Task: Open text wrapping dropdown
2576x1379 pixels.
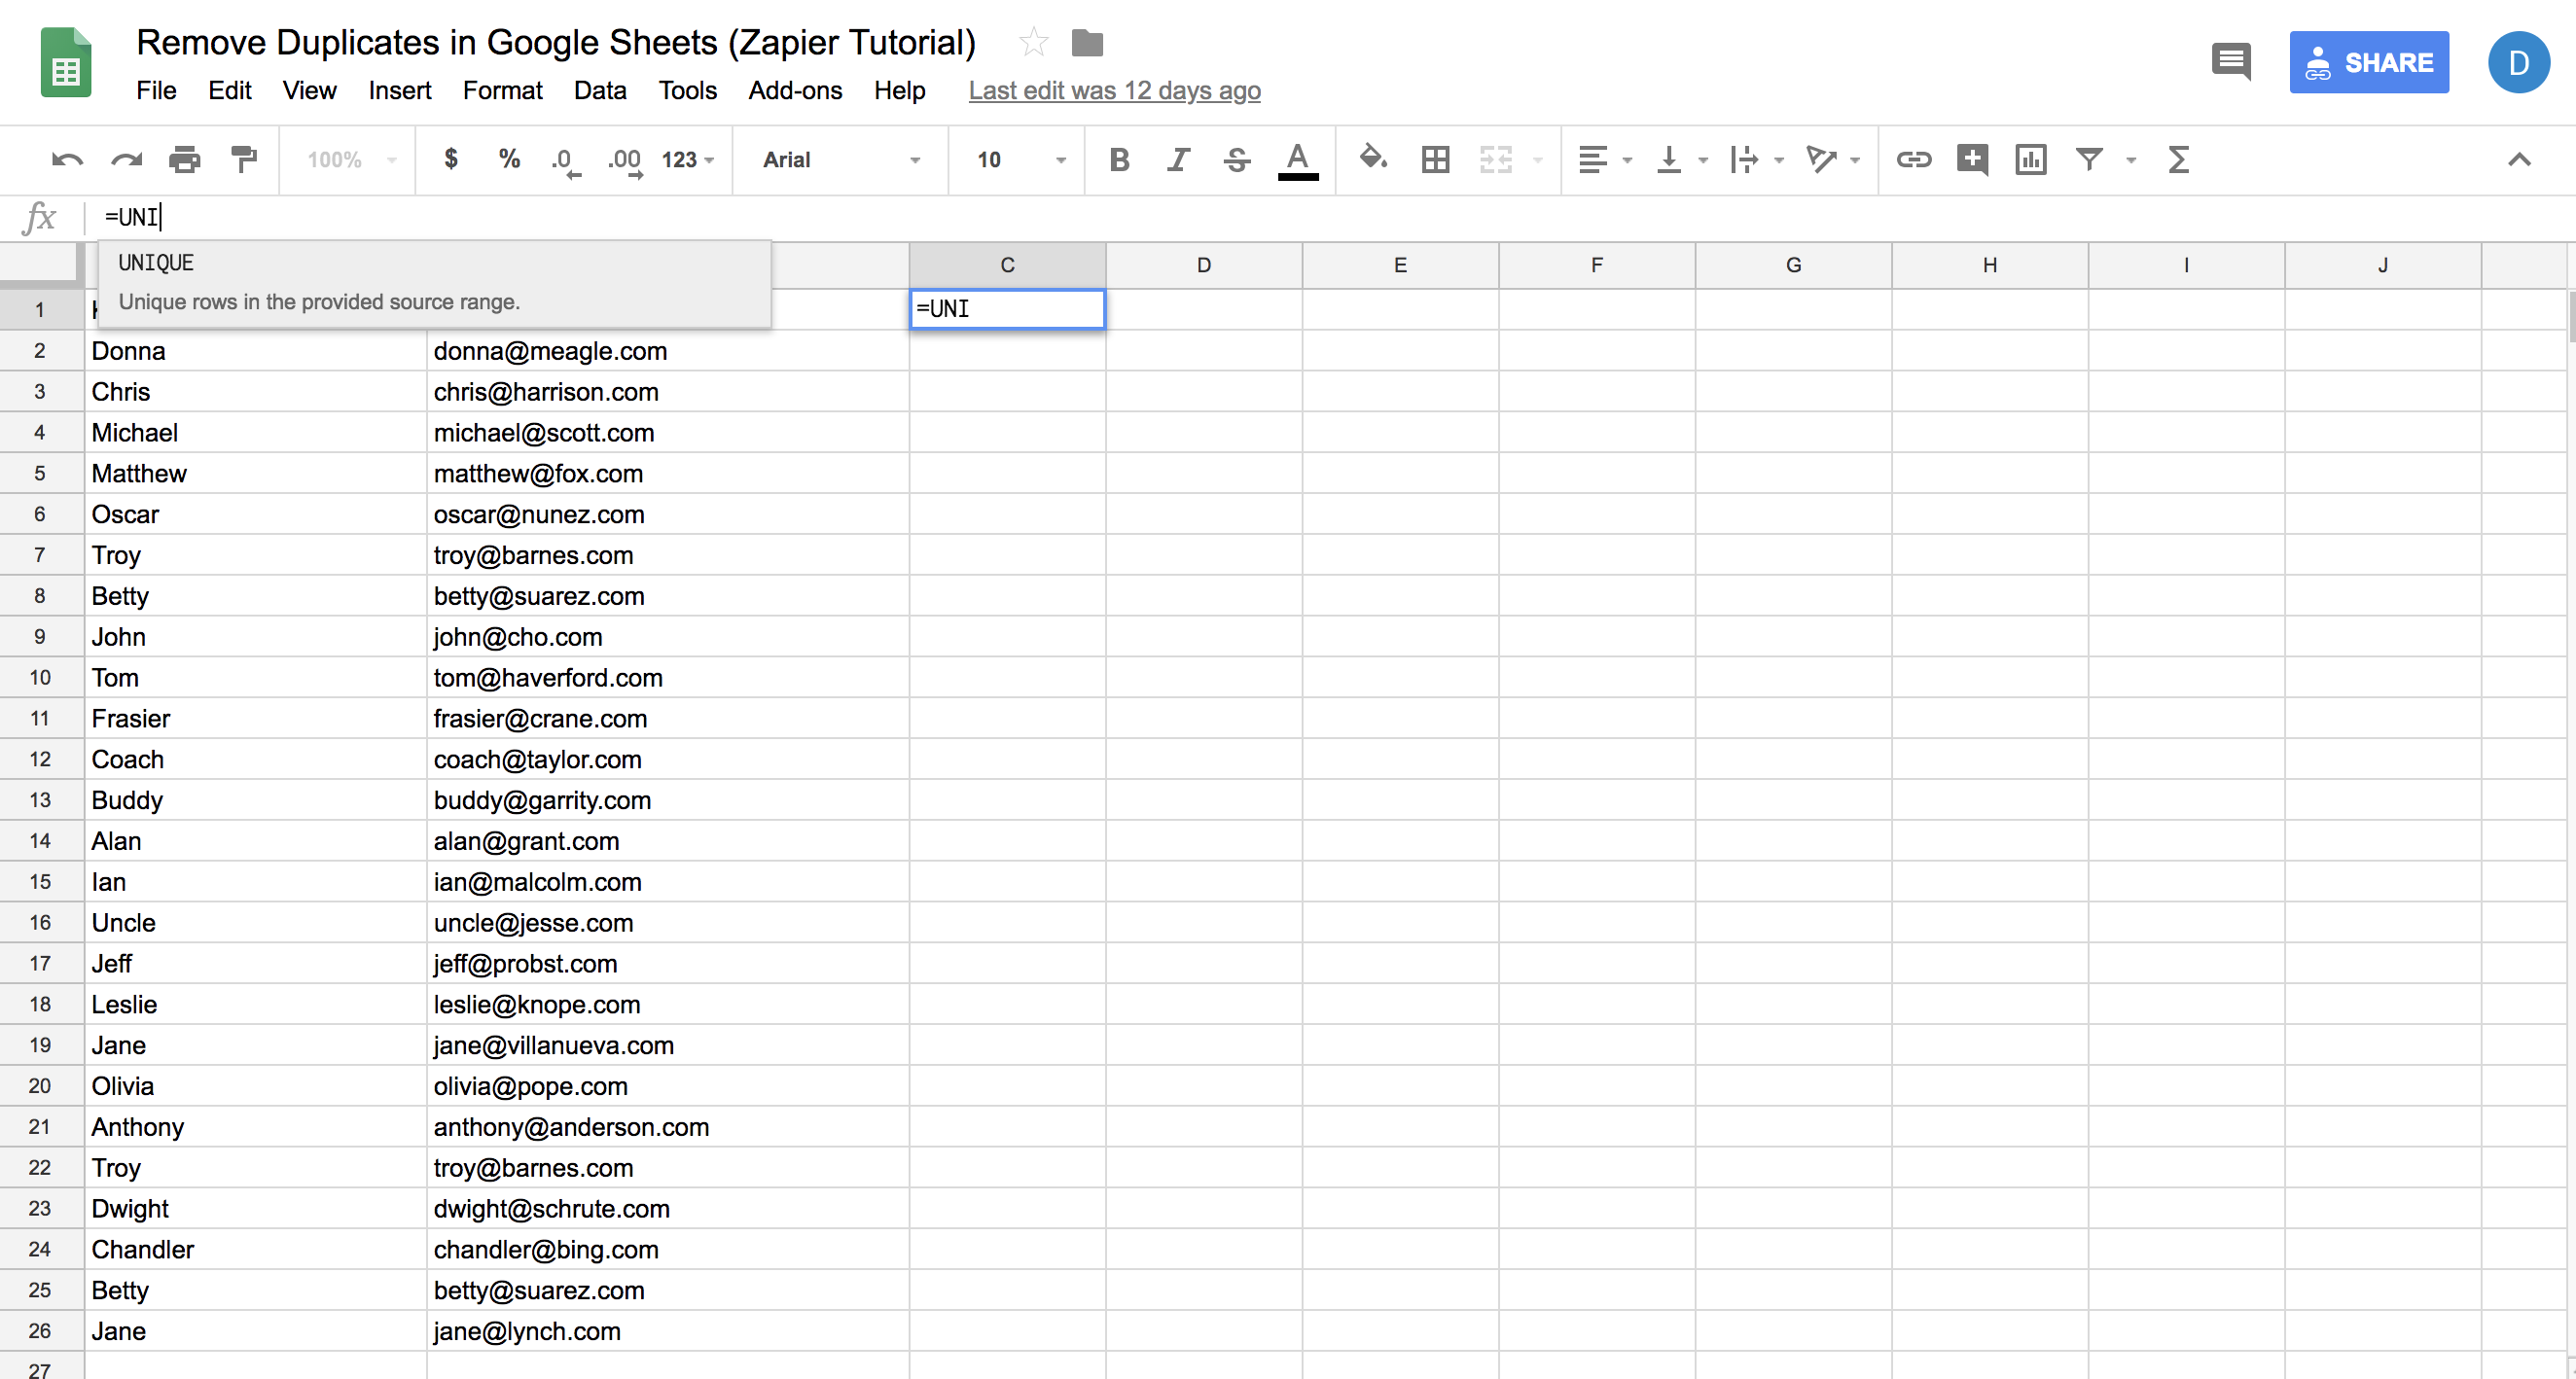Action: (1756, 160)
